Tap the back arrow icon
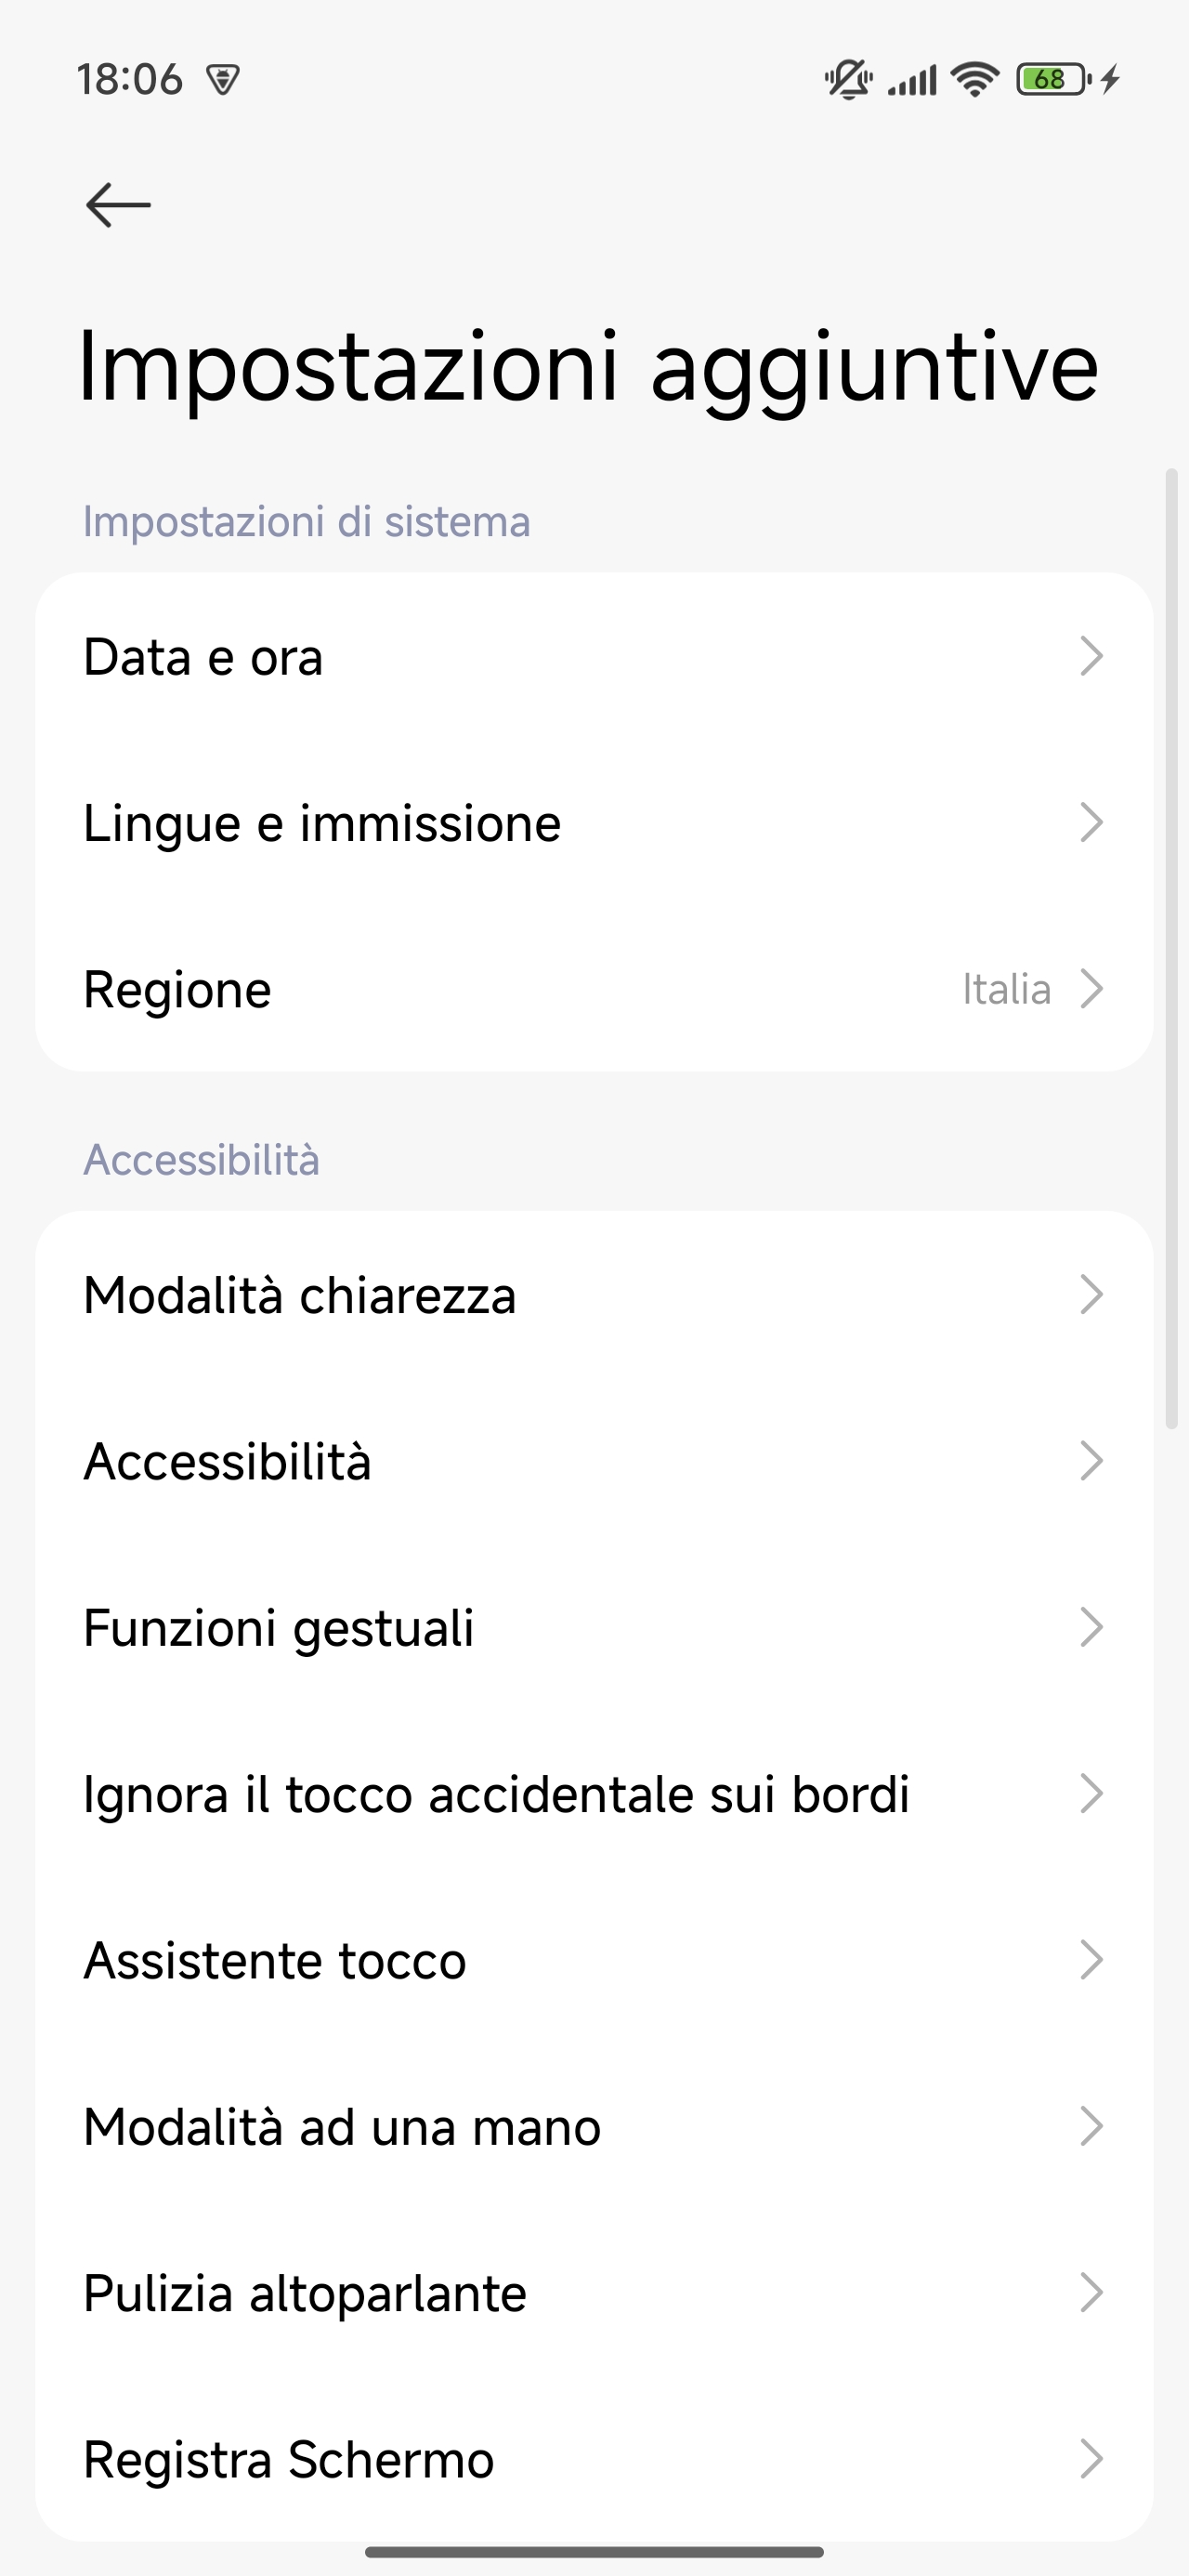The width and height of the screenshot is (1189, 2576). 118,205
